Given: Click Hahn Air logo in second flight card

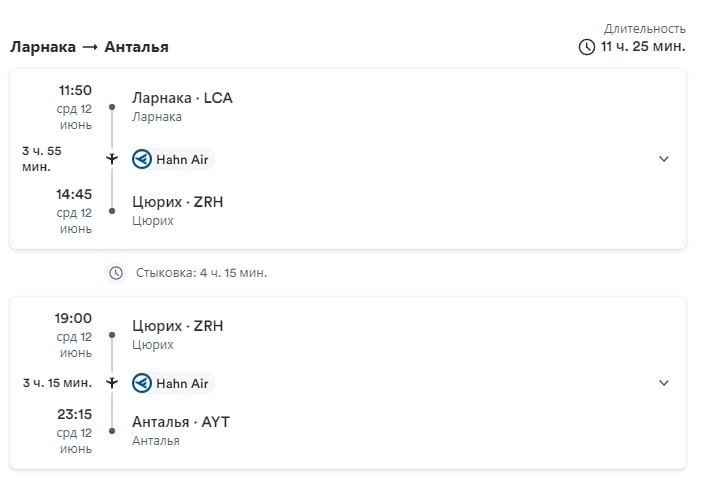Looking at the screenshot, I should tap(142, 383).
